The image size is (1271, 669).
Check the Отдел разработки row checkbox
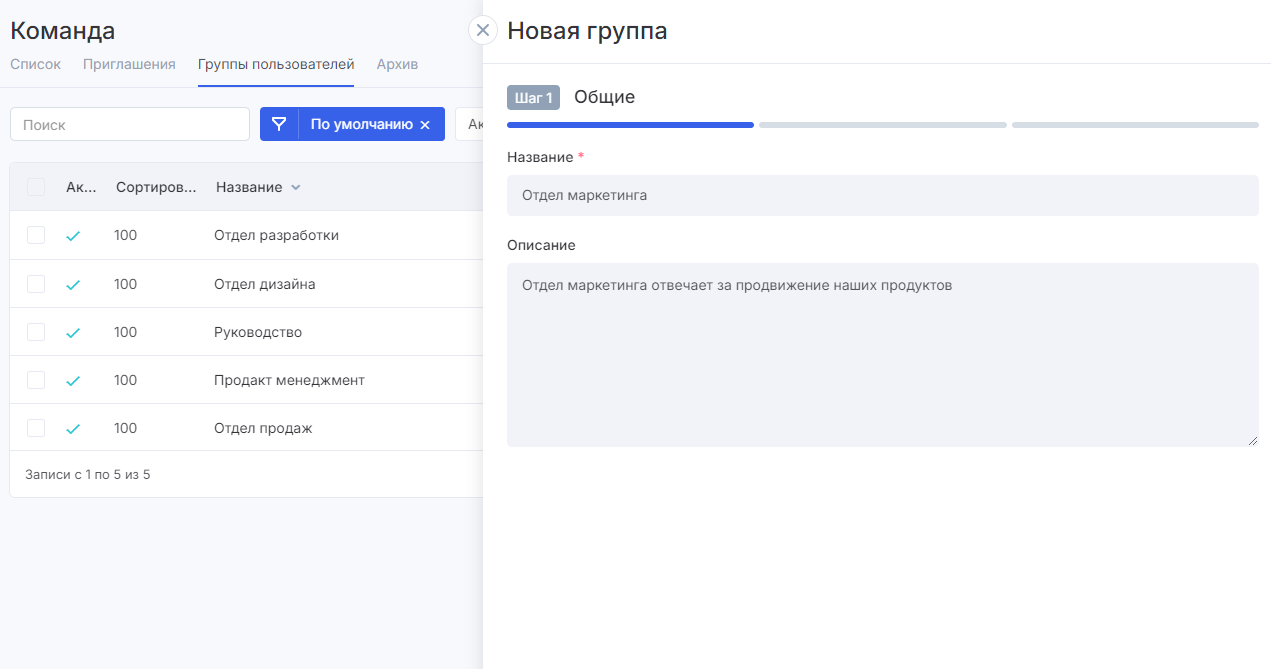click(x=36, y=235)
